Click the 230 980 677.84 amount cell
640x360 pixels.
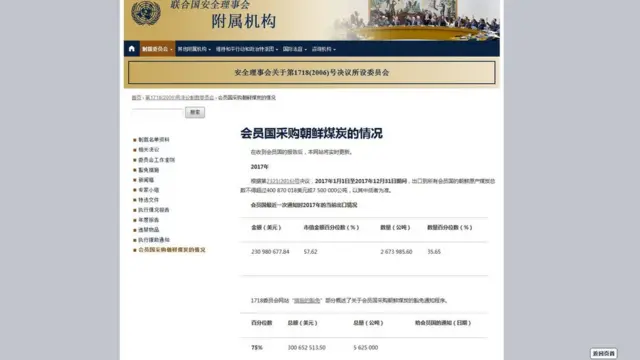(x=270, y=252)
